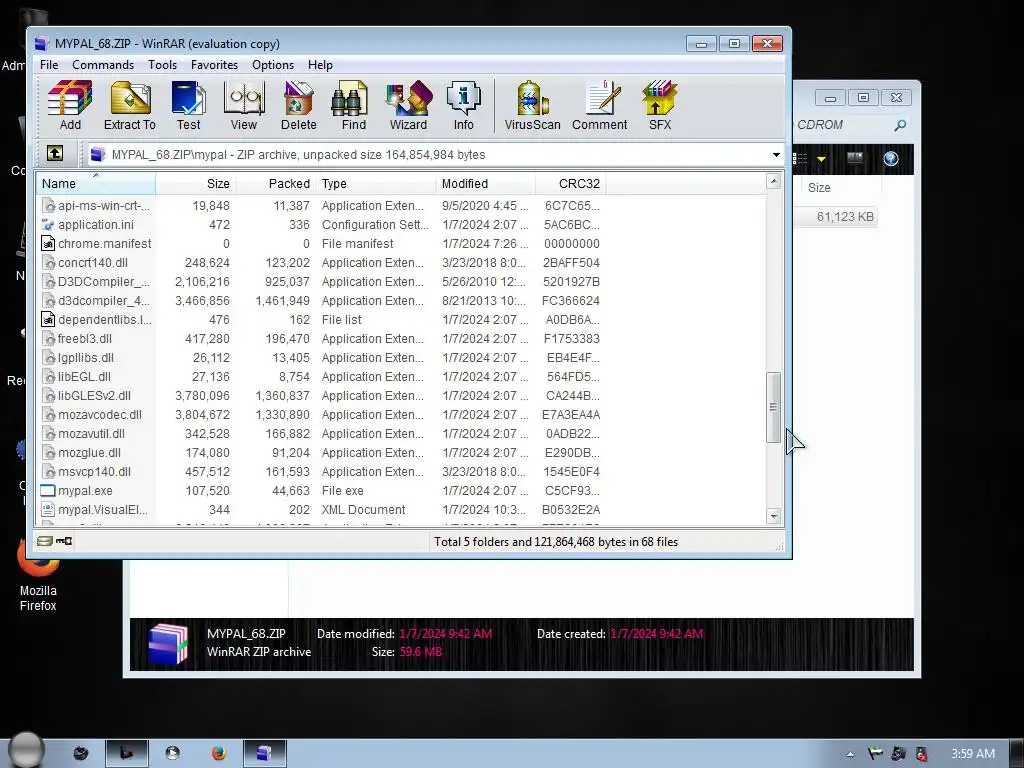1024x768 pixels.
Task: Click the MYPAL_68.ZIP archive thumbnail in details pane
Action: point(168,644)
